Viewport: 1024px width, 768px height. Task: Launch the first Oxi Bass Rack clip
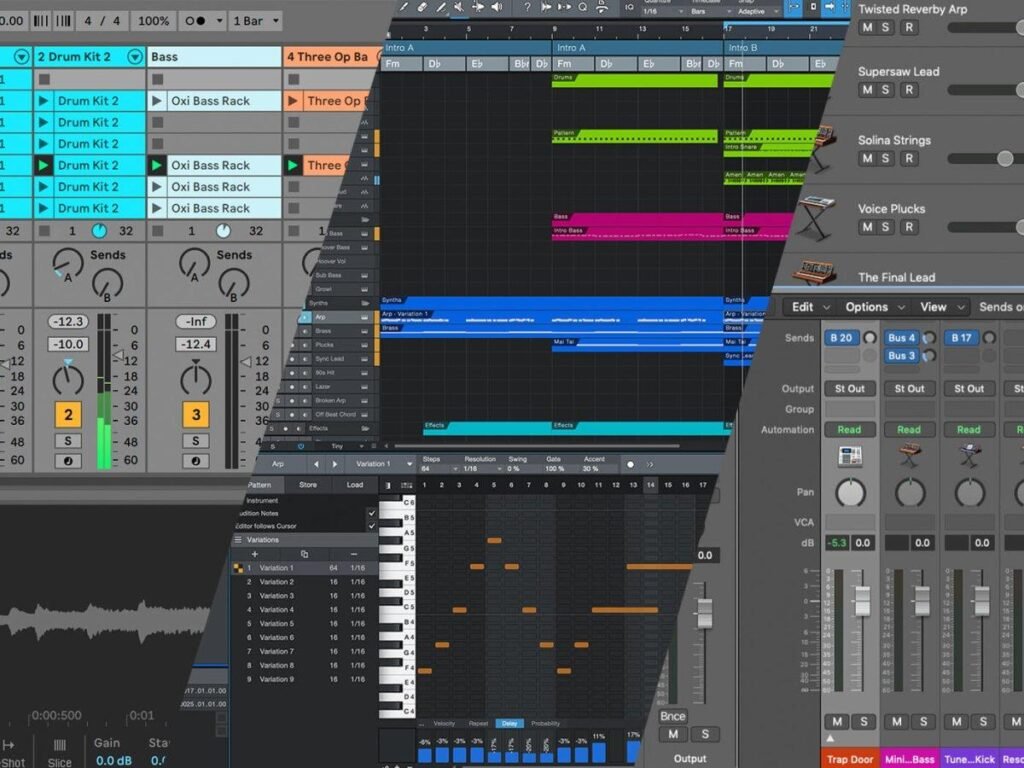[x=157, y=101]
